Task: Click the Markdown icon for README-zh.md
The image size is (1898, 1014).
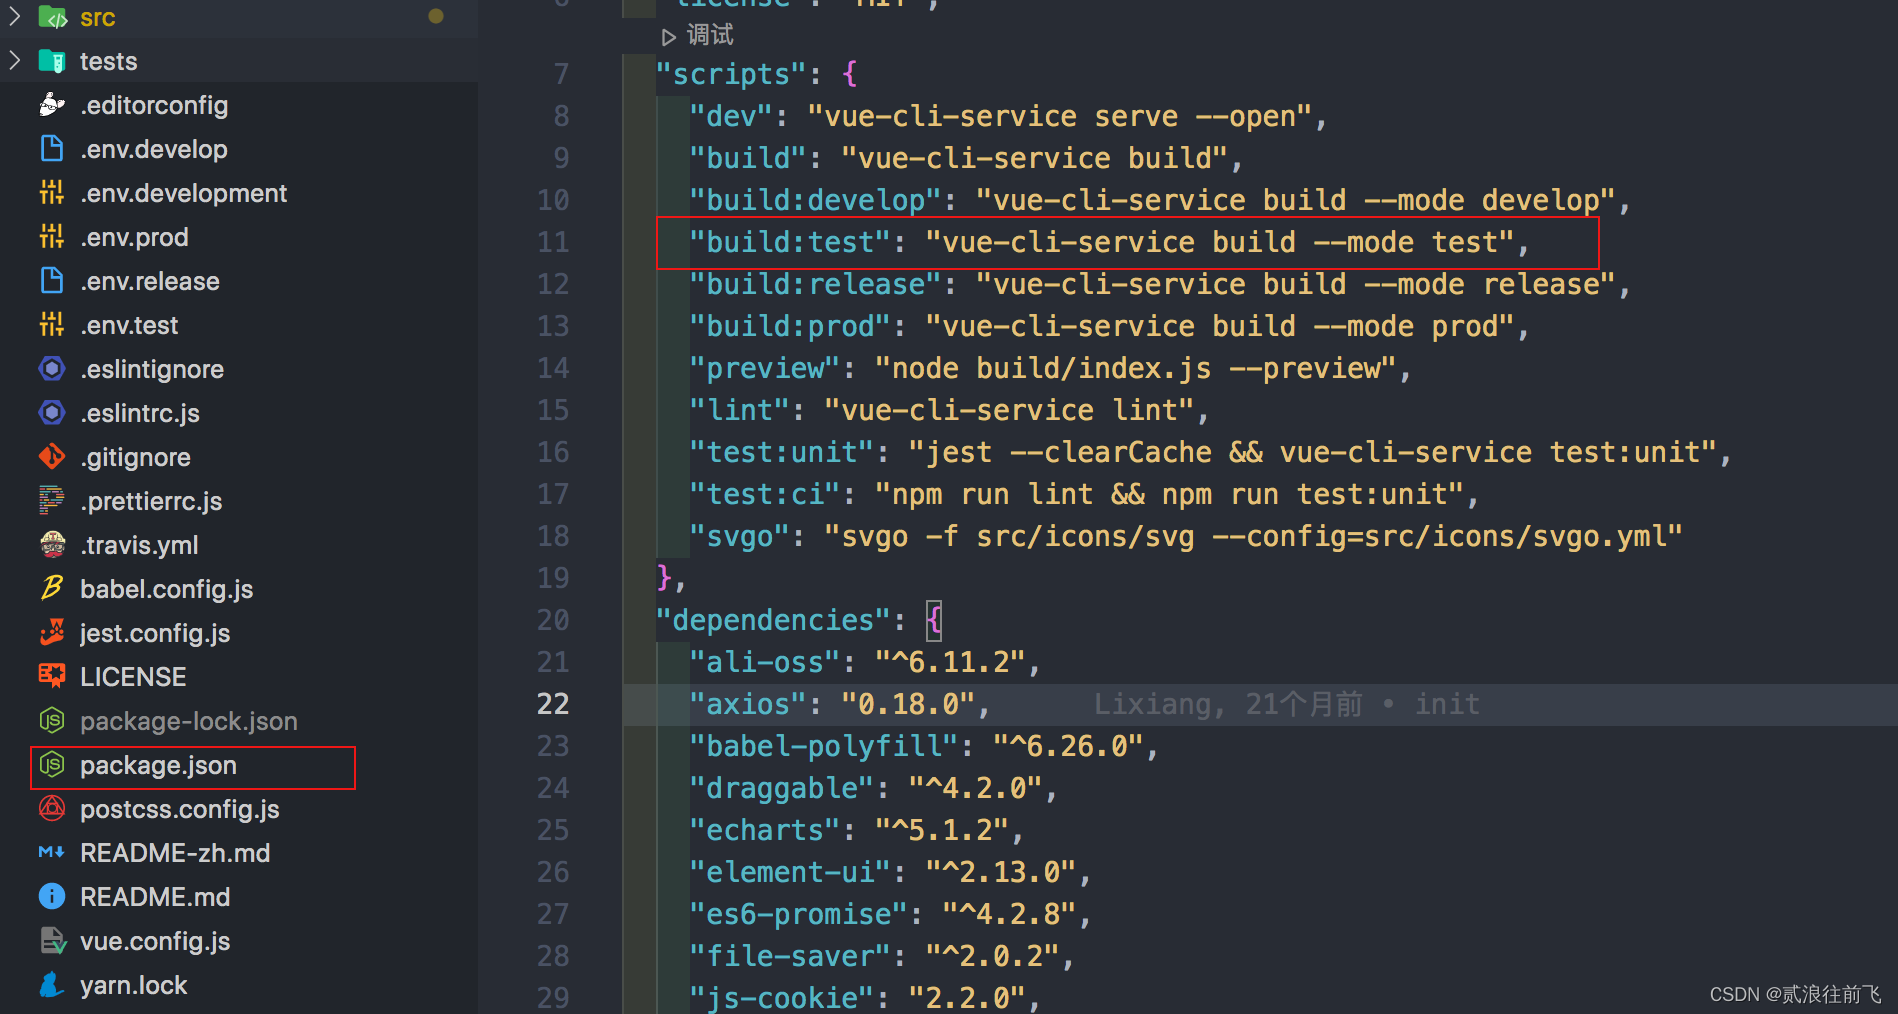Action: [x=51, y=852]
